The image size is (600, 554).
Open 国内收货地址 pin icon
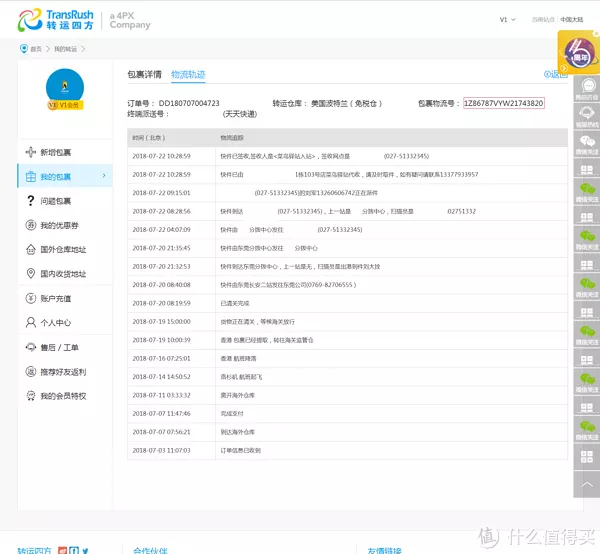point(31,274)
